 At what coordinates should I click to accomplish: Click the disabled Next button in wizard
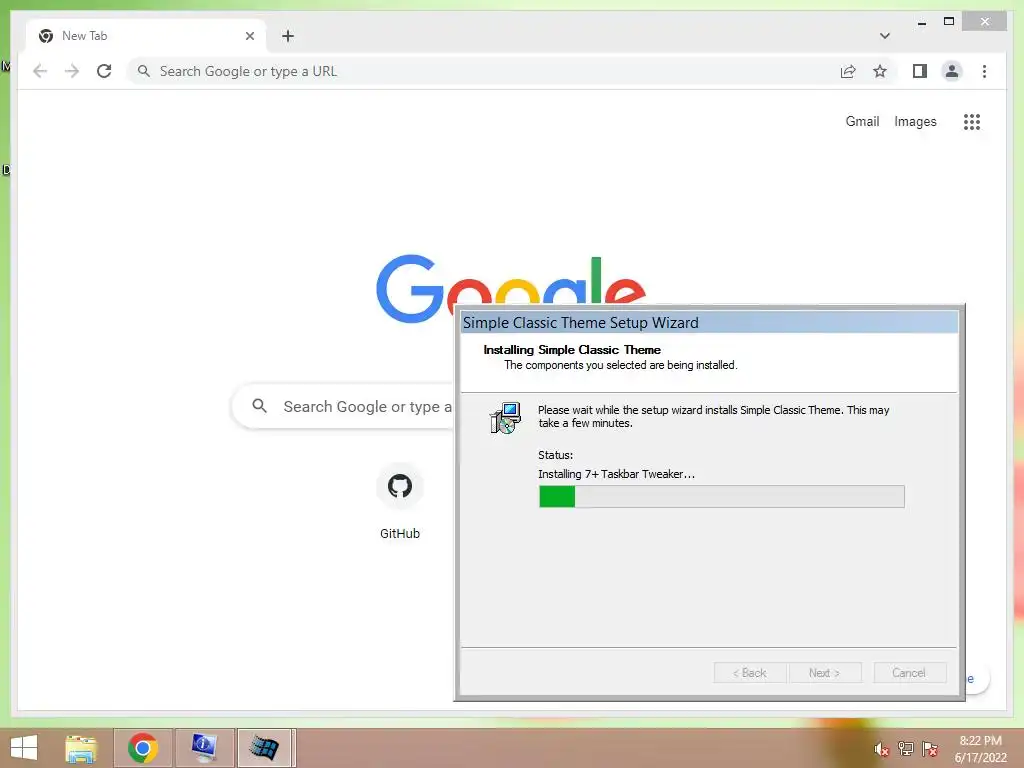825,673
